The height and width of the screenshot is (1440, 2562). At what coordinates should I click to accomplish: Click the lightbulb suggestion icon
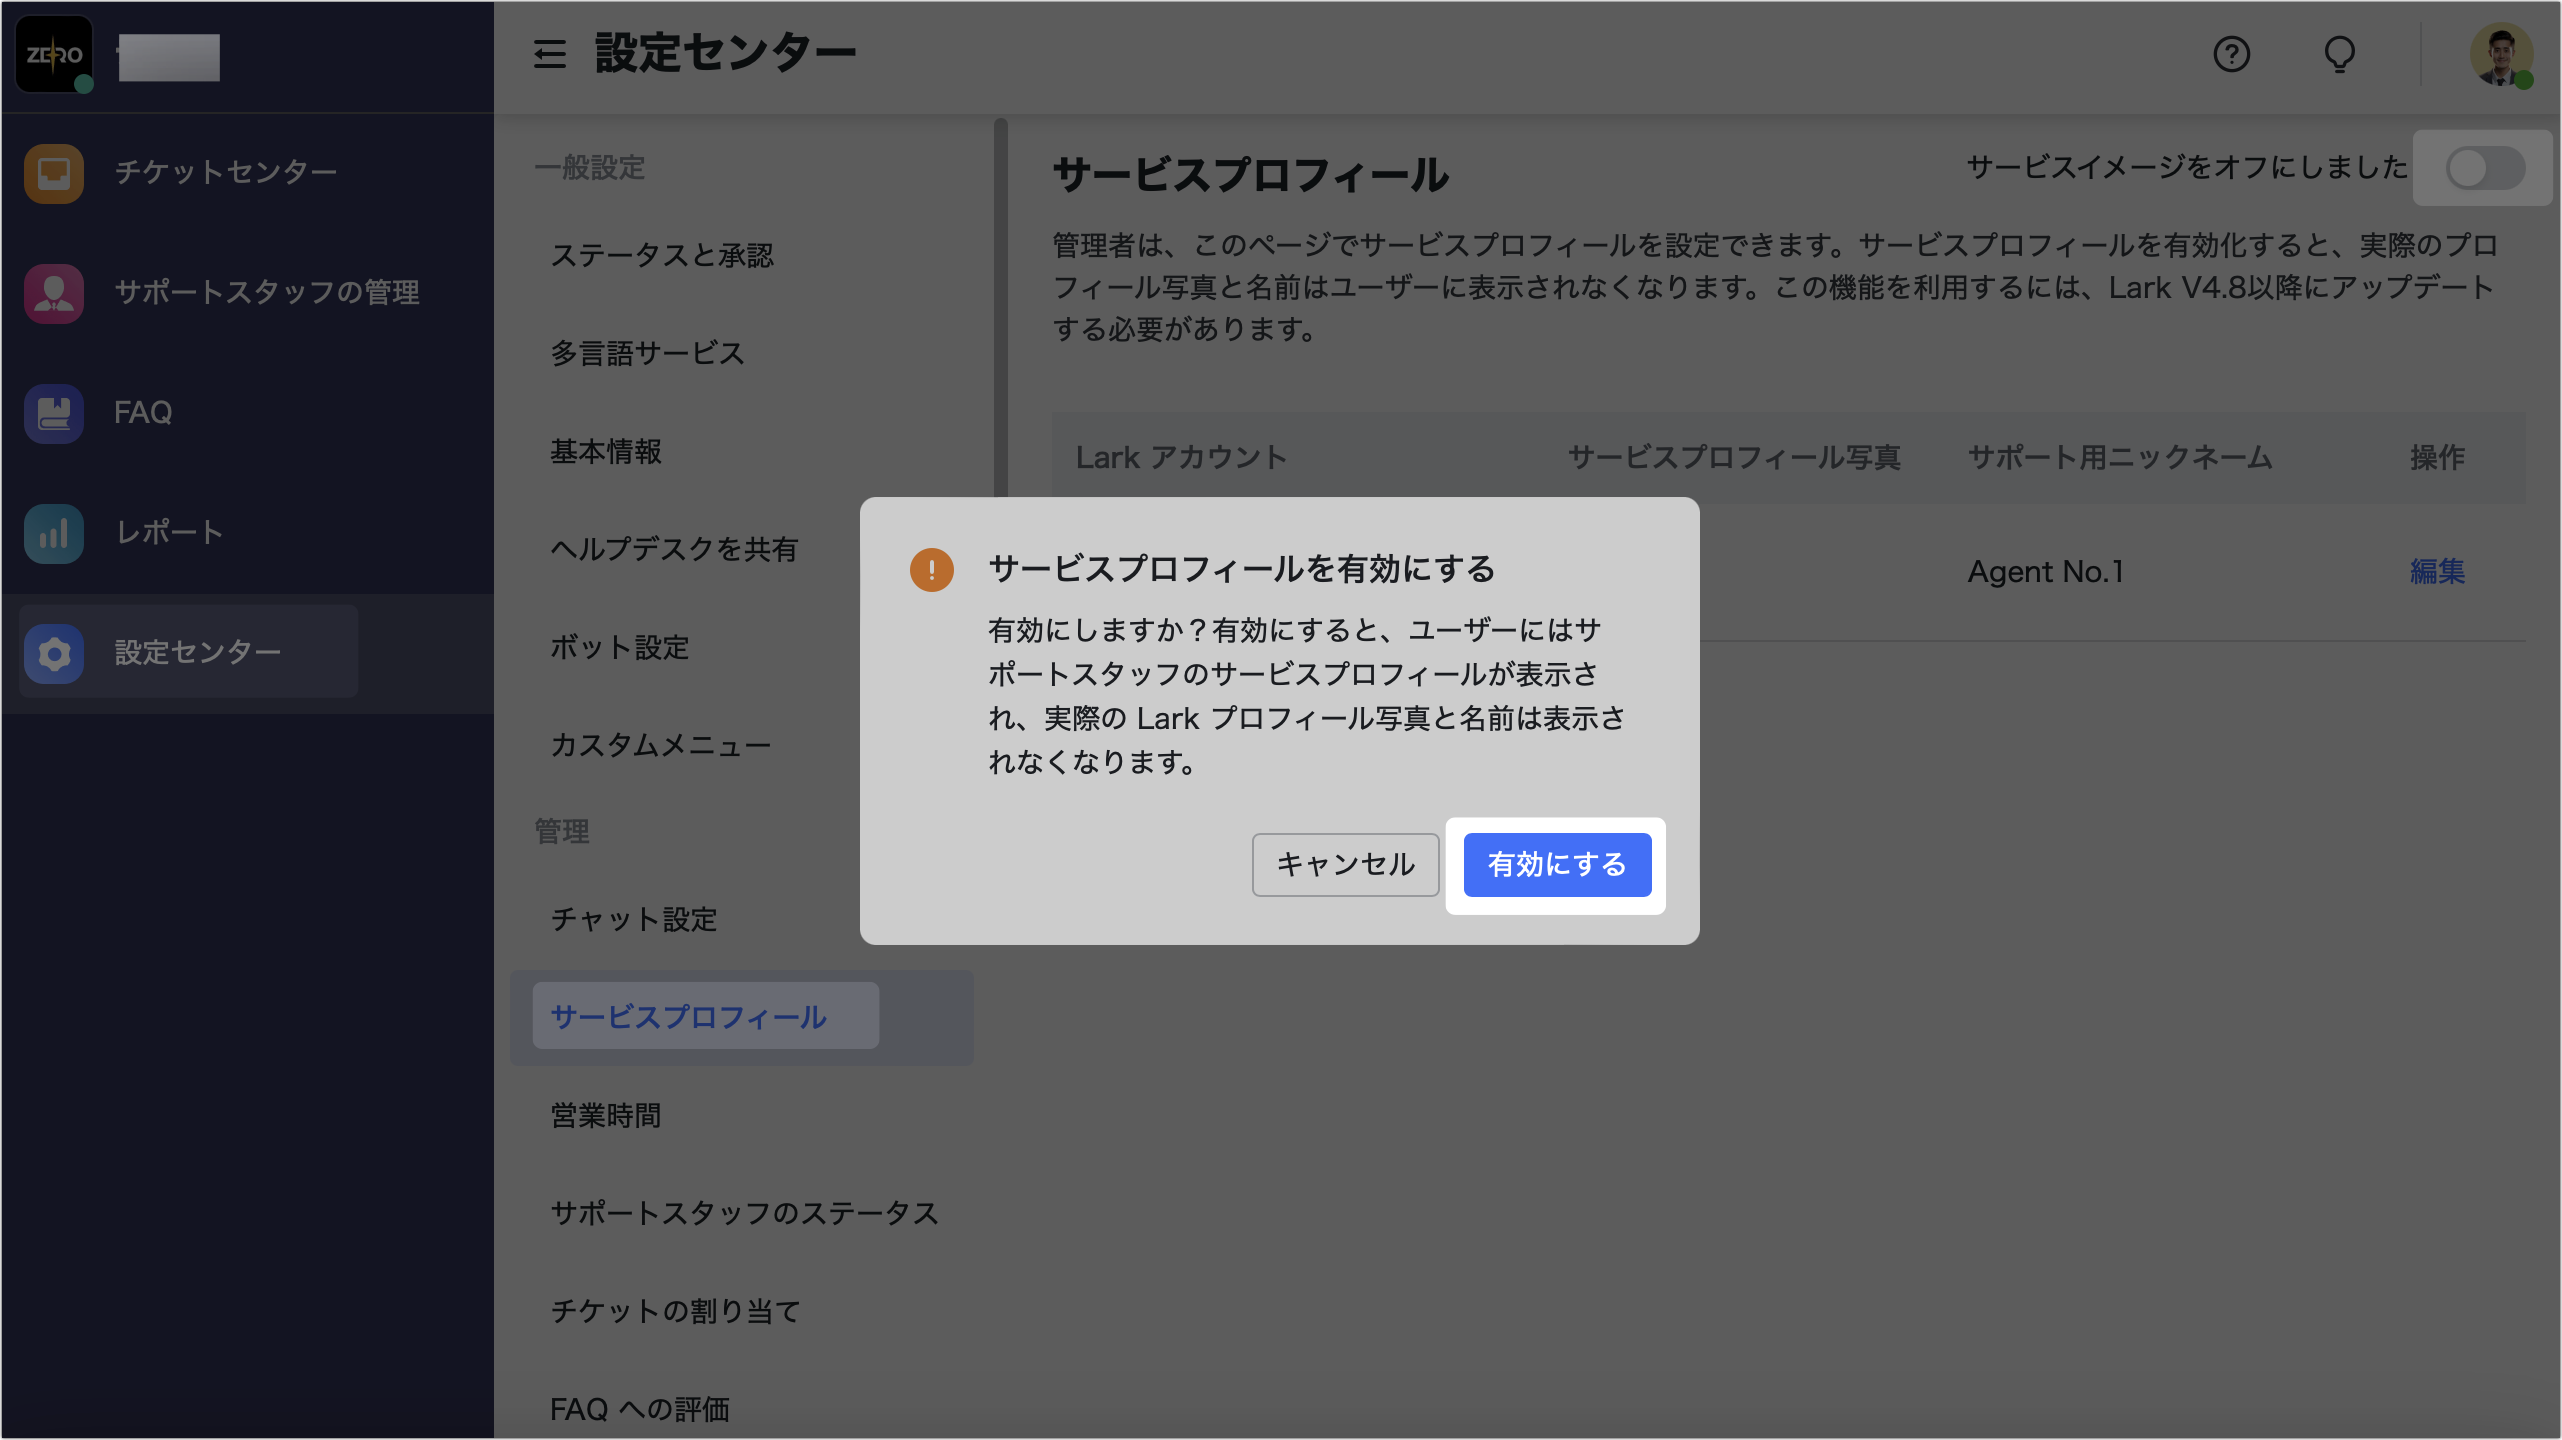pyautogui.click(x=2340, y=55)
